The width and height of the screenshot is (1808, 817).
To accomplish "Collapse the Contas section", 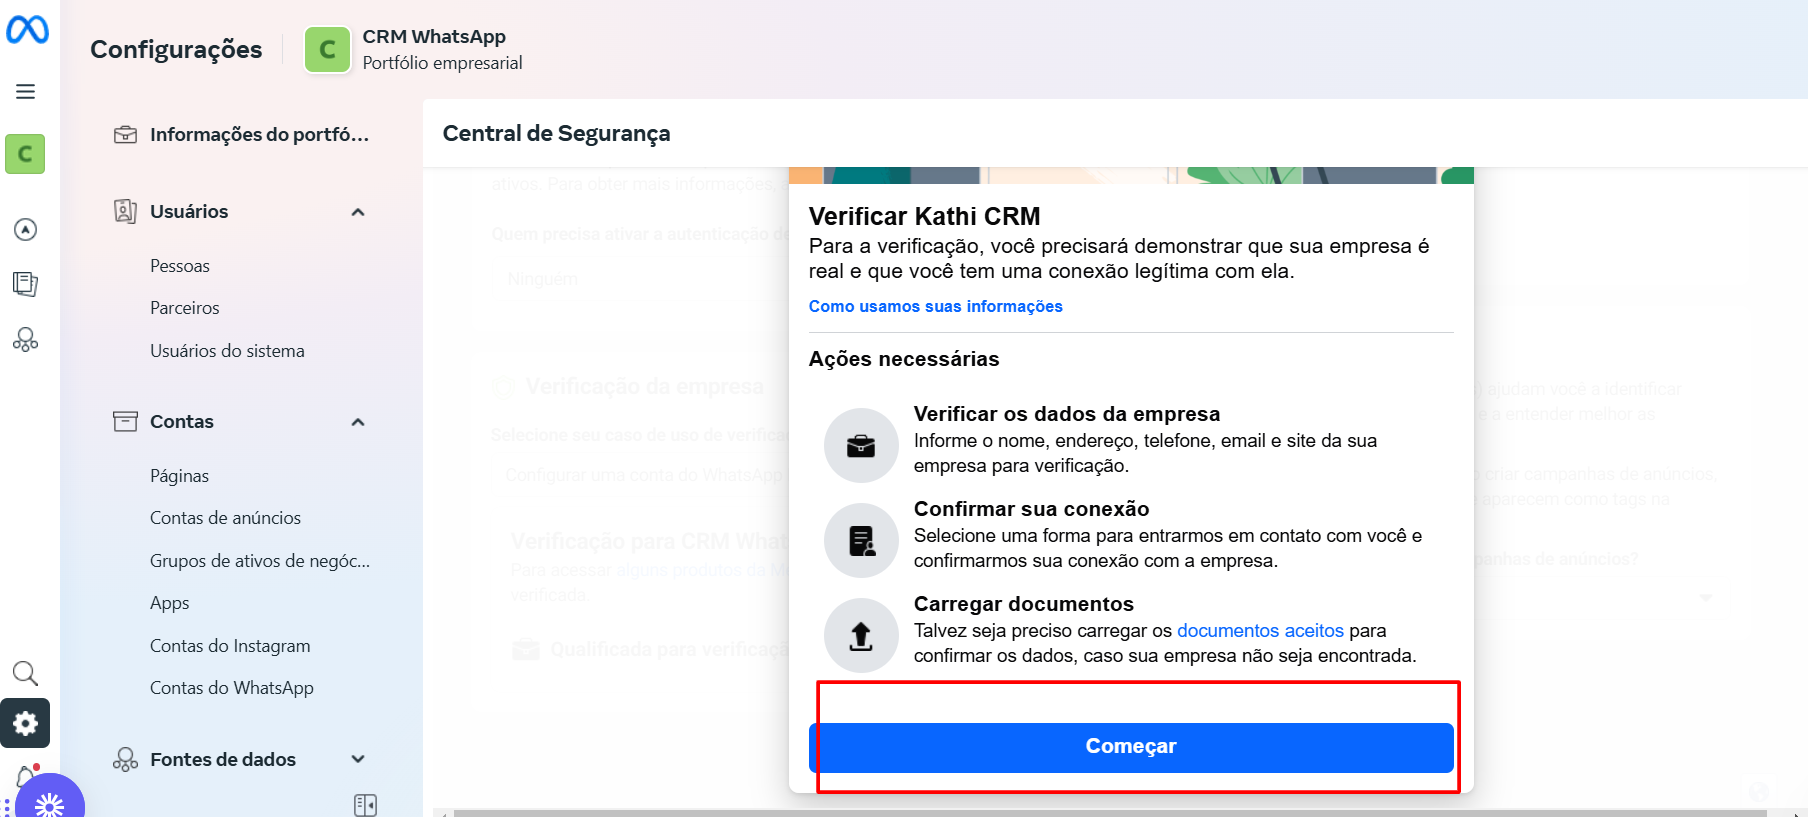I will pyautogui.click(x=357, y=421).
